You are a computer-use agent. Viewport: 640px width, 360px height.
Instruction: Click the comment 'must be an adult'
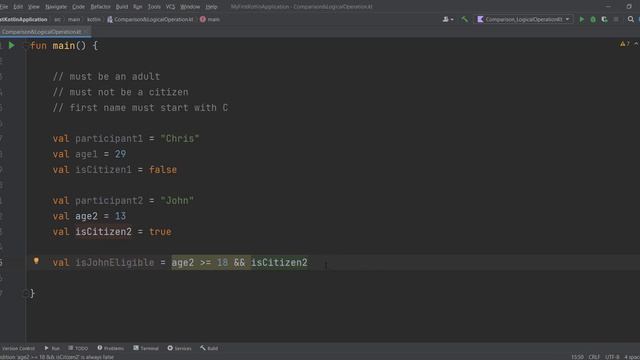tap(107, 76)
